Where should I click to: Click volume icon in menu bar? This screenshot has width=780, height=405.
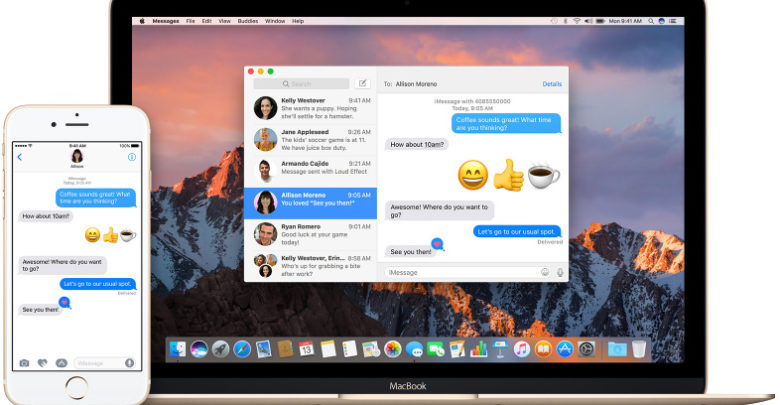[588, 21]
